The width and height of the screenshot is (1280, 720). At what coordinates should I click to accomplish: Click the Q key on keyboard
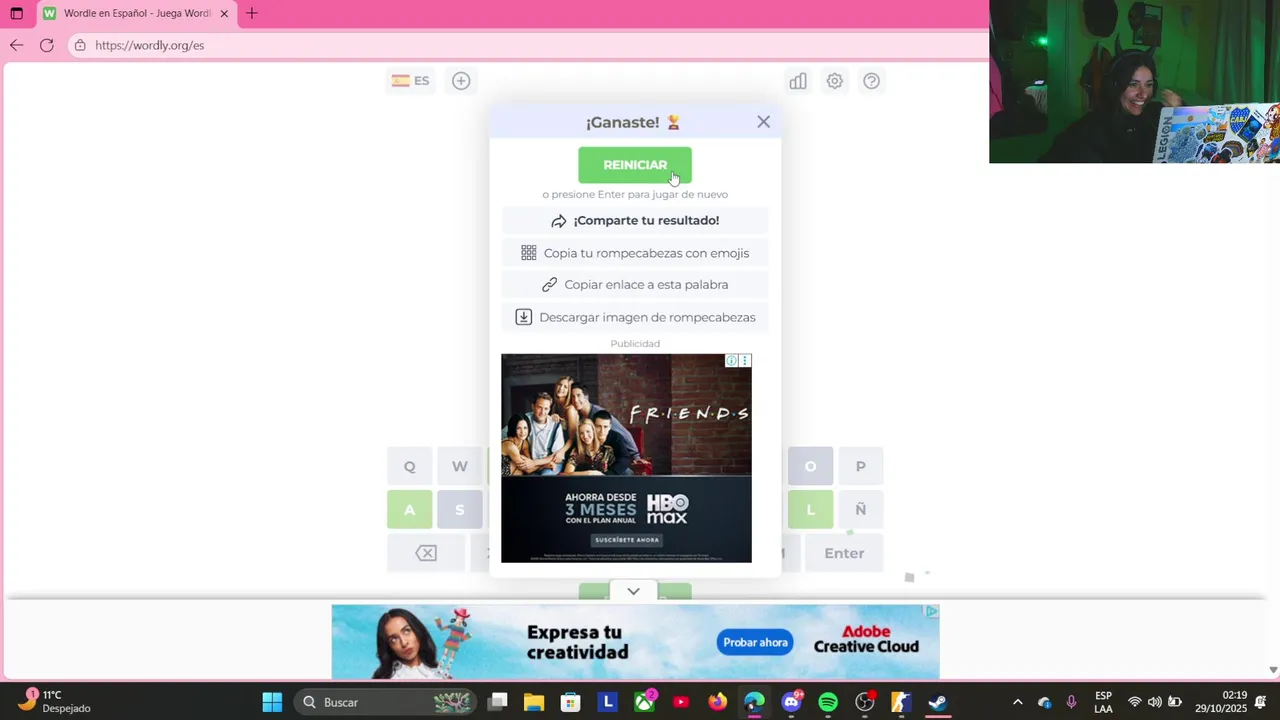(x=409, y=466)
